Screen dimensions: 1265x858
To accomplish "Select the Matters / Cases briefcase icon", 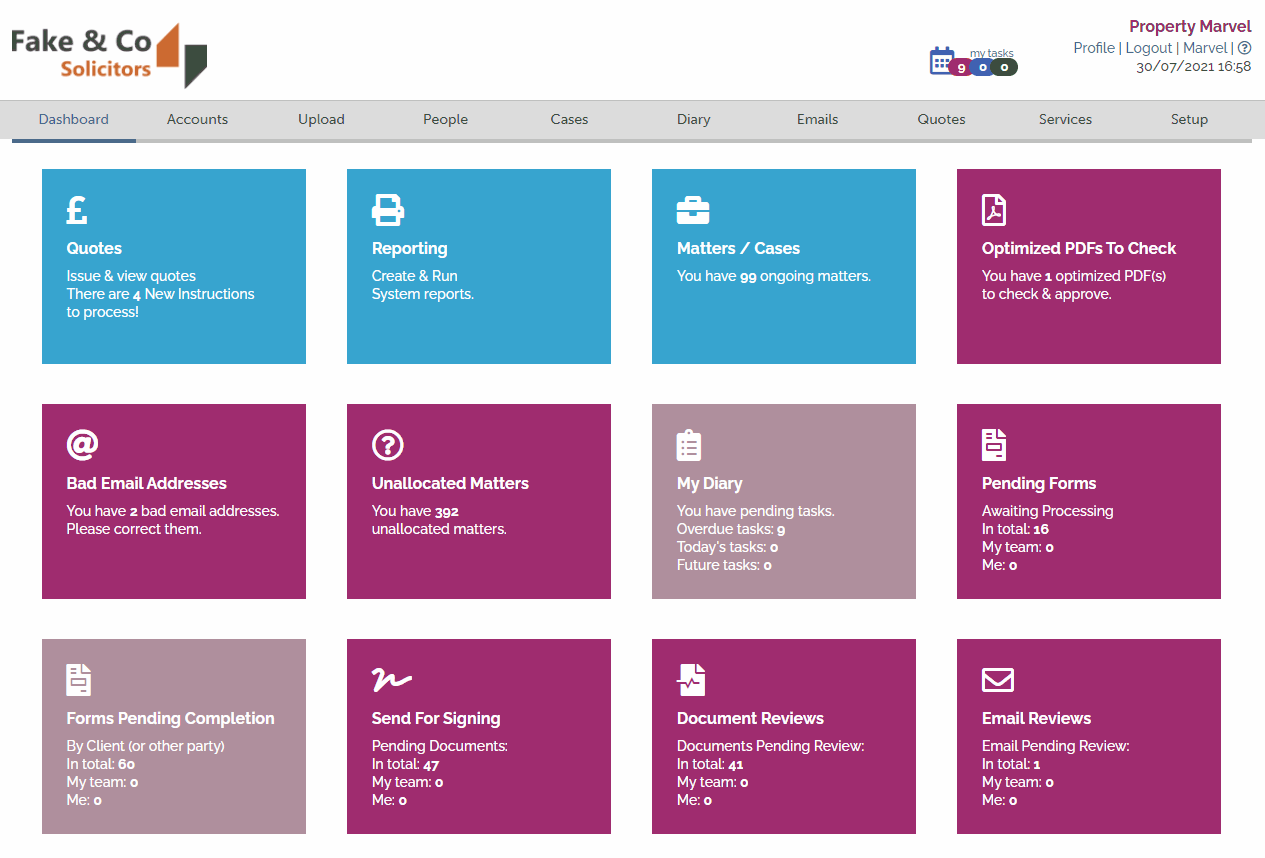I will (x=693, y=210).
